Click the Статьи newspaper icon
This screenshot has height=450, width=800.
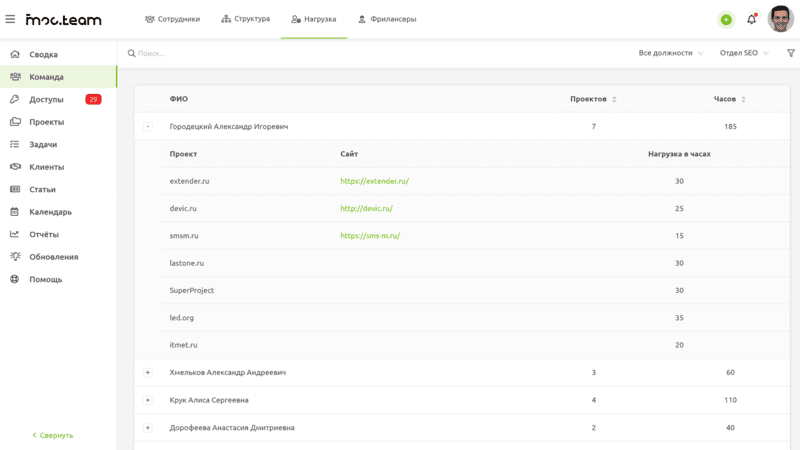point(15,189)
